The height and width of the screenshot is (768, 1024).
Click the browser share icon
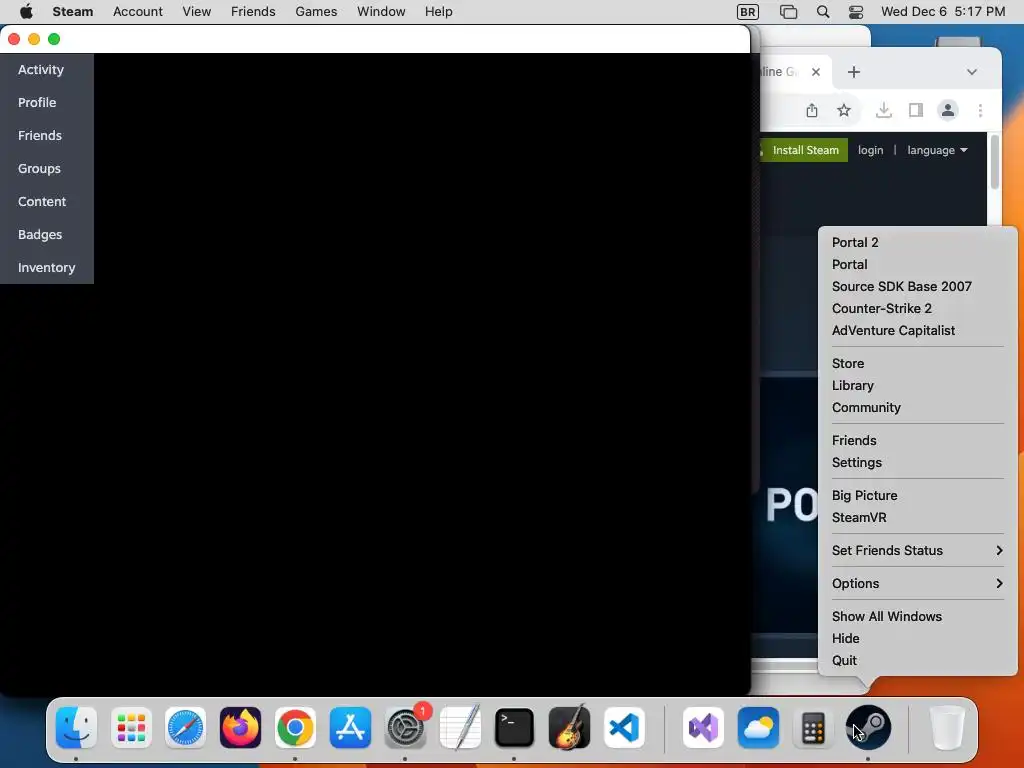coord(812,110)
